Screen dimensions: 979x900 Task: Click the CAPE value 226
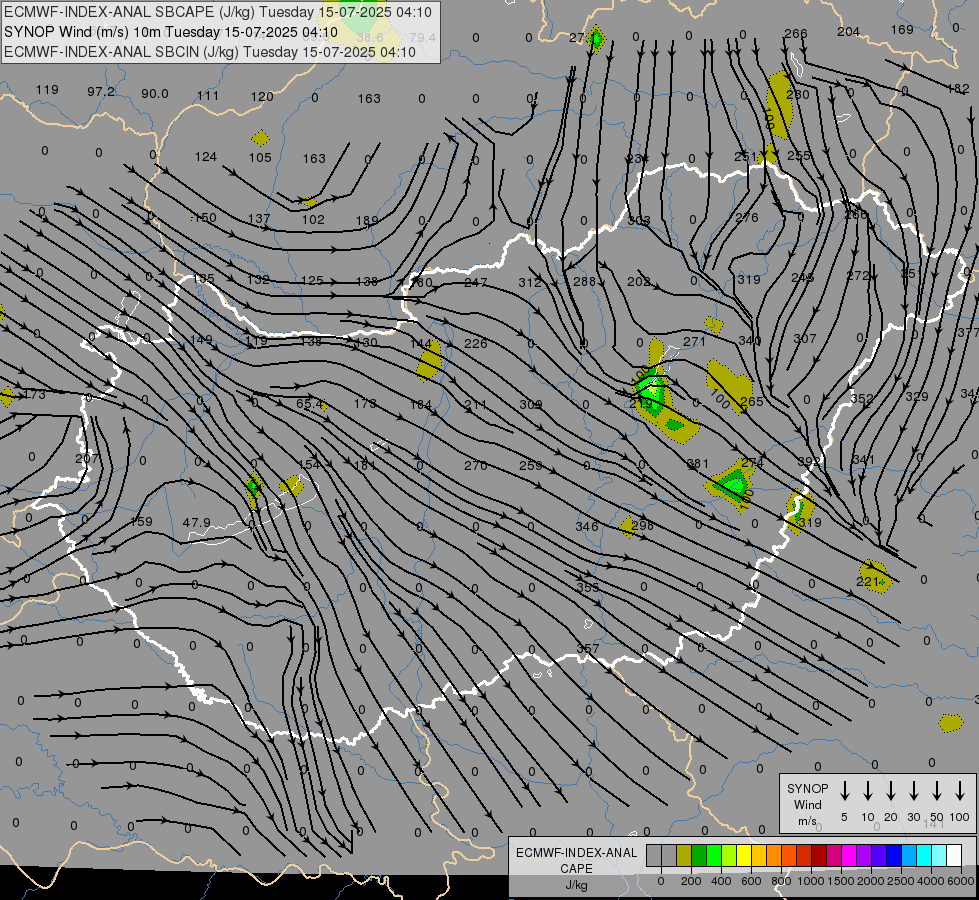[x=476, y=343]
